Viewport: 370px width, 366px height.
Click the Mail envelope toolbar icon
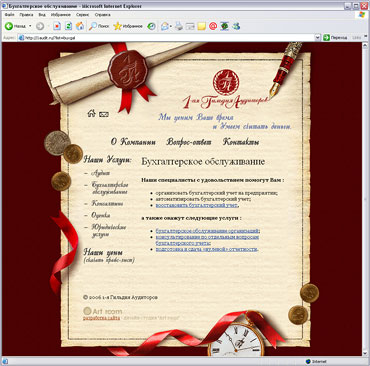pyautogui.click(x=165, y=26)
